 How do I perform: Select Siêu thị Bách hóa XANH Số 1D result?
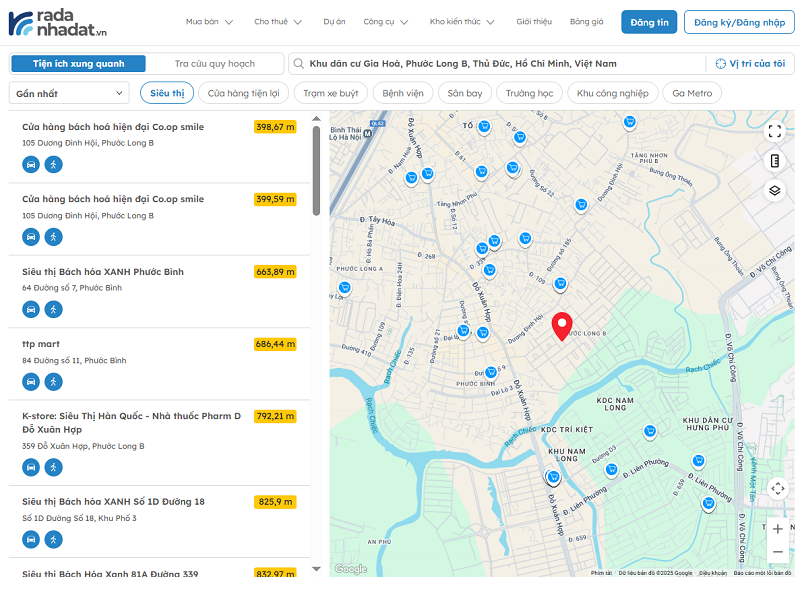[113, 502]
